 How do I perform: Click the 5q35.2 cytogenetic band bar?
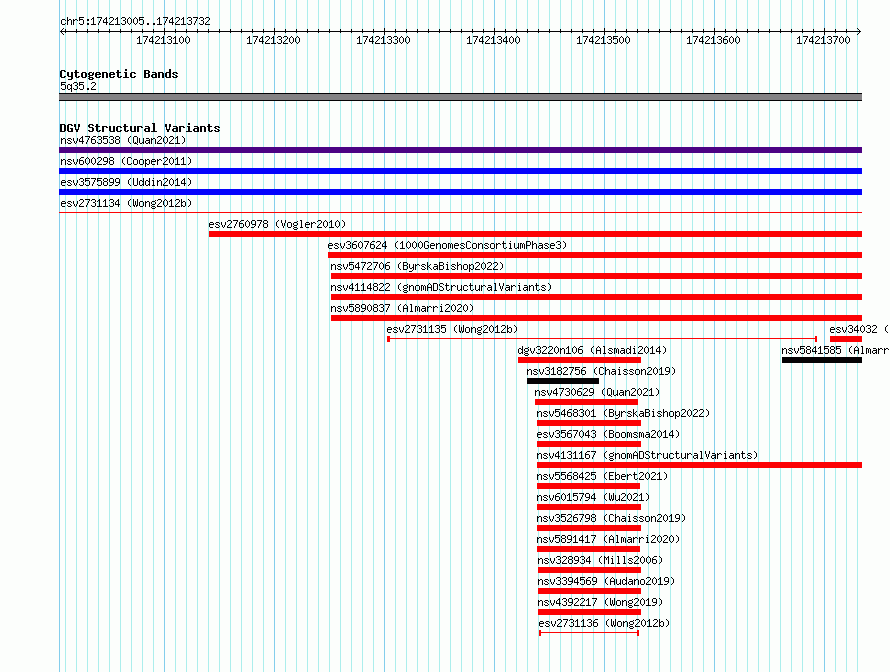click(x=460, y=97)
